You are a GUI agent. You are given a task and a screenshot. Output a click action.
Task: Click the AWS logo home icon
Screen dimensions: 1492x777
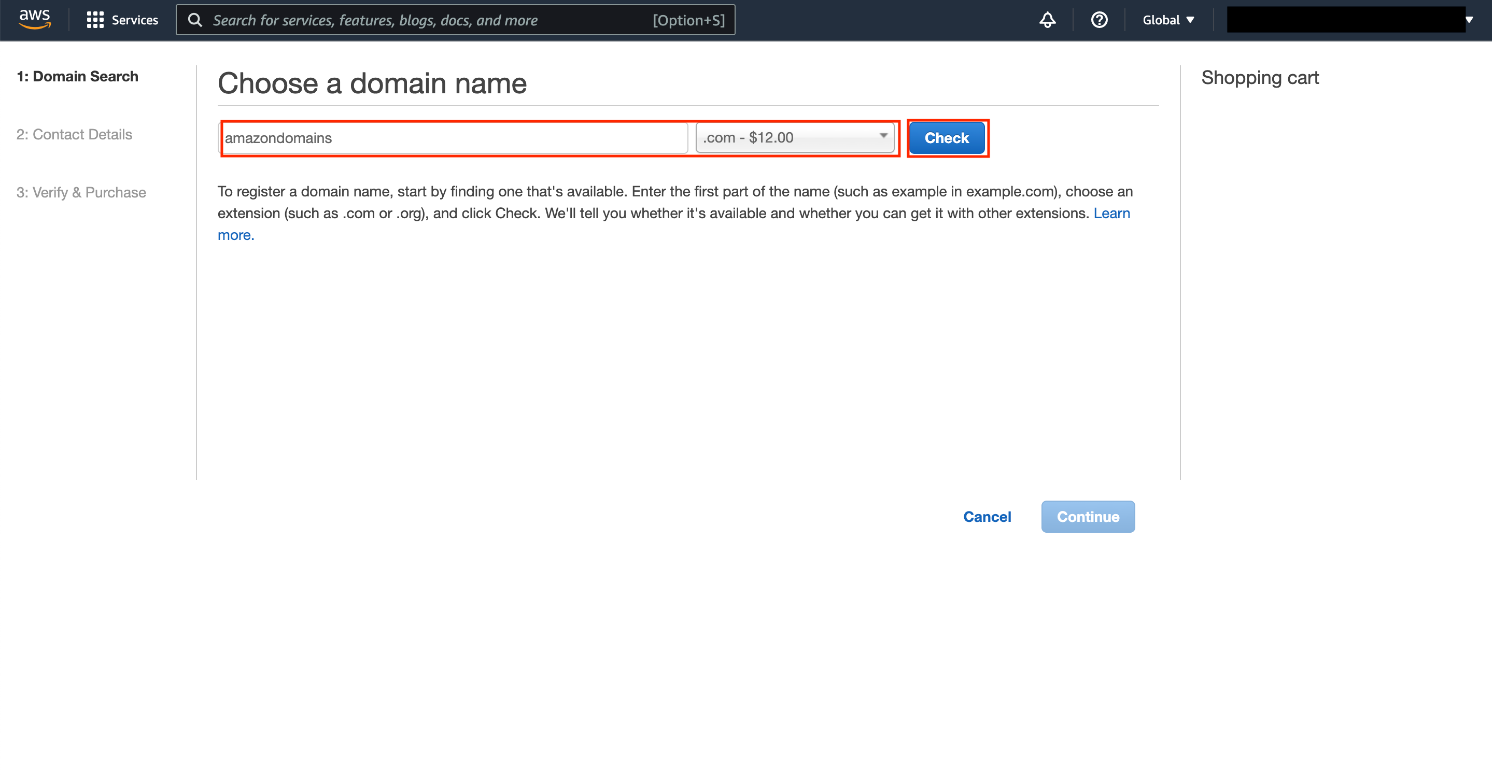pyautogui.click(x=34, y=20)
